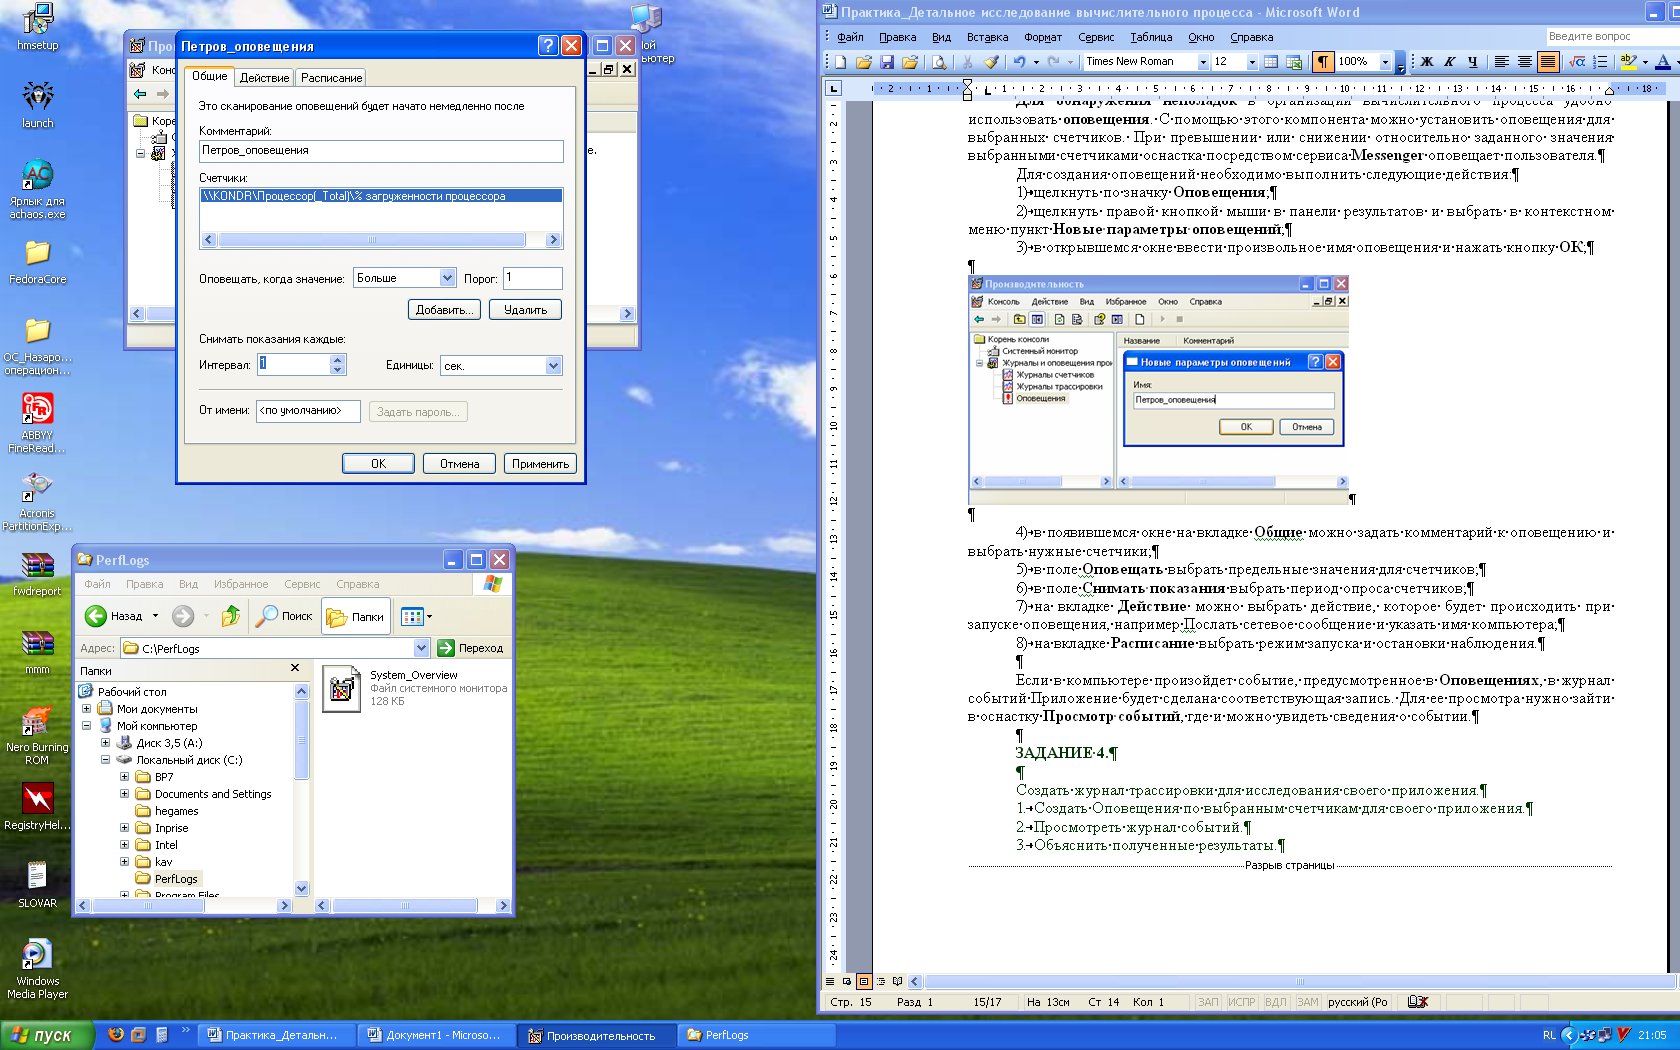Toggle align left button in Word
Screen dimensions: 1680x1050
pos(1501,62)
